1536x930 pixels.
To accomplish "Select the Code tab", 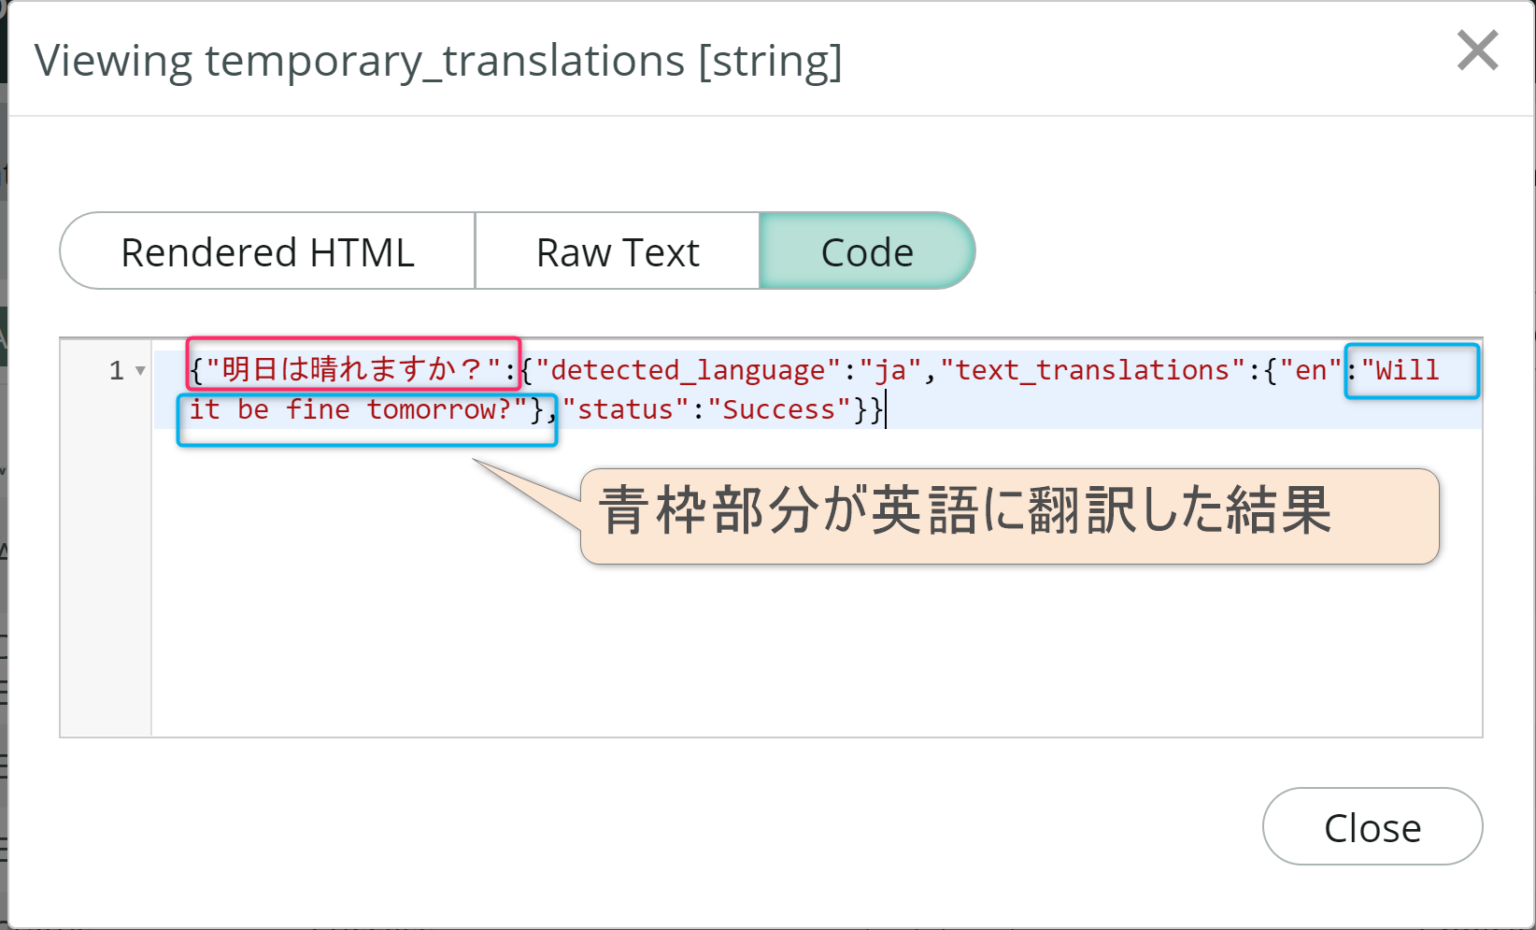I will [866, 251].
